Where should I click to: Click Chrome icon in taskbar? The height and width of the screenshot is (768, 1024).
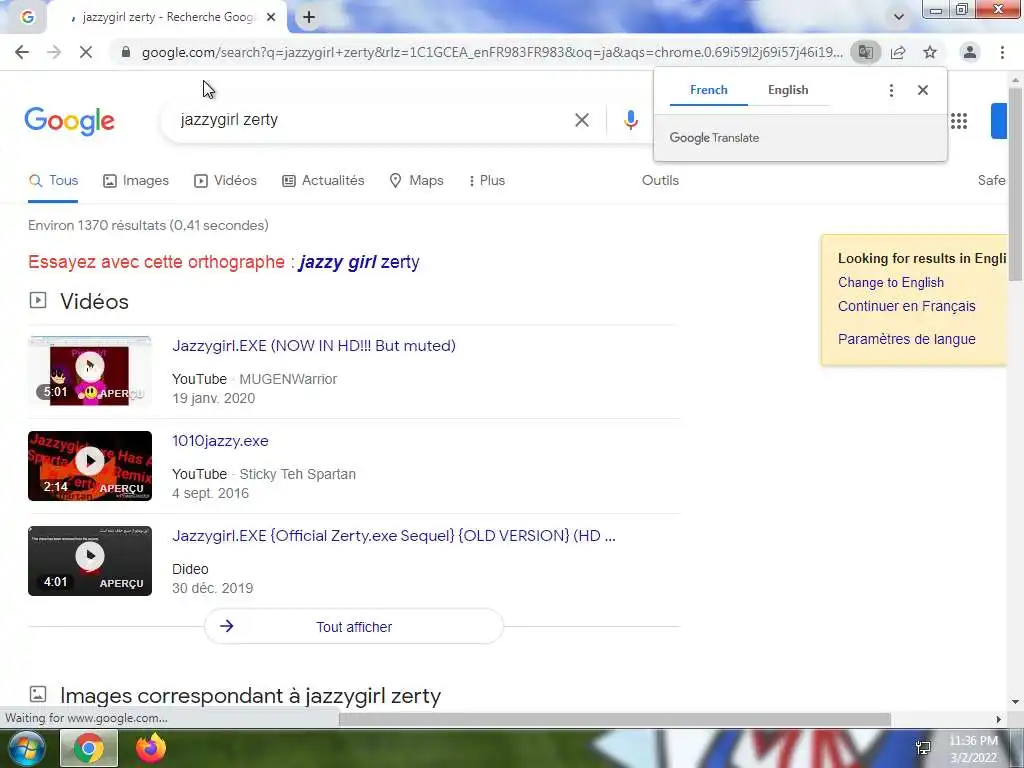click(x=89, y=748)
